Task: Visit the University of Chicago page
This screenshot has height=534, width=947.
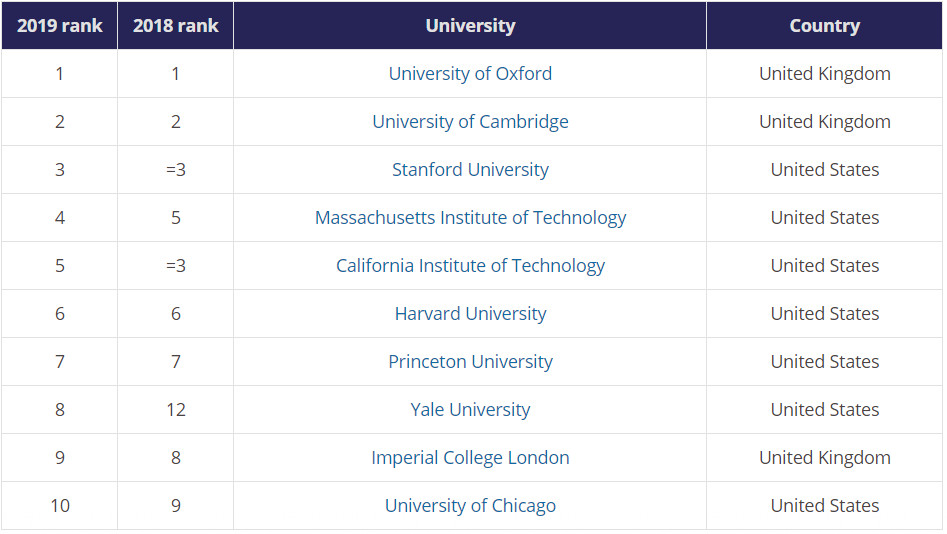Action: point(470,506)
